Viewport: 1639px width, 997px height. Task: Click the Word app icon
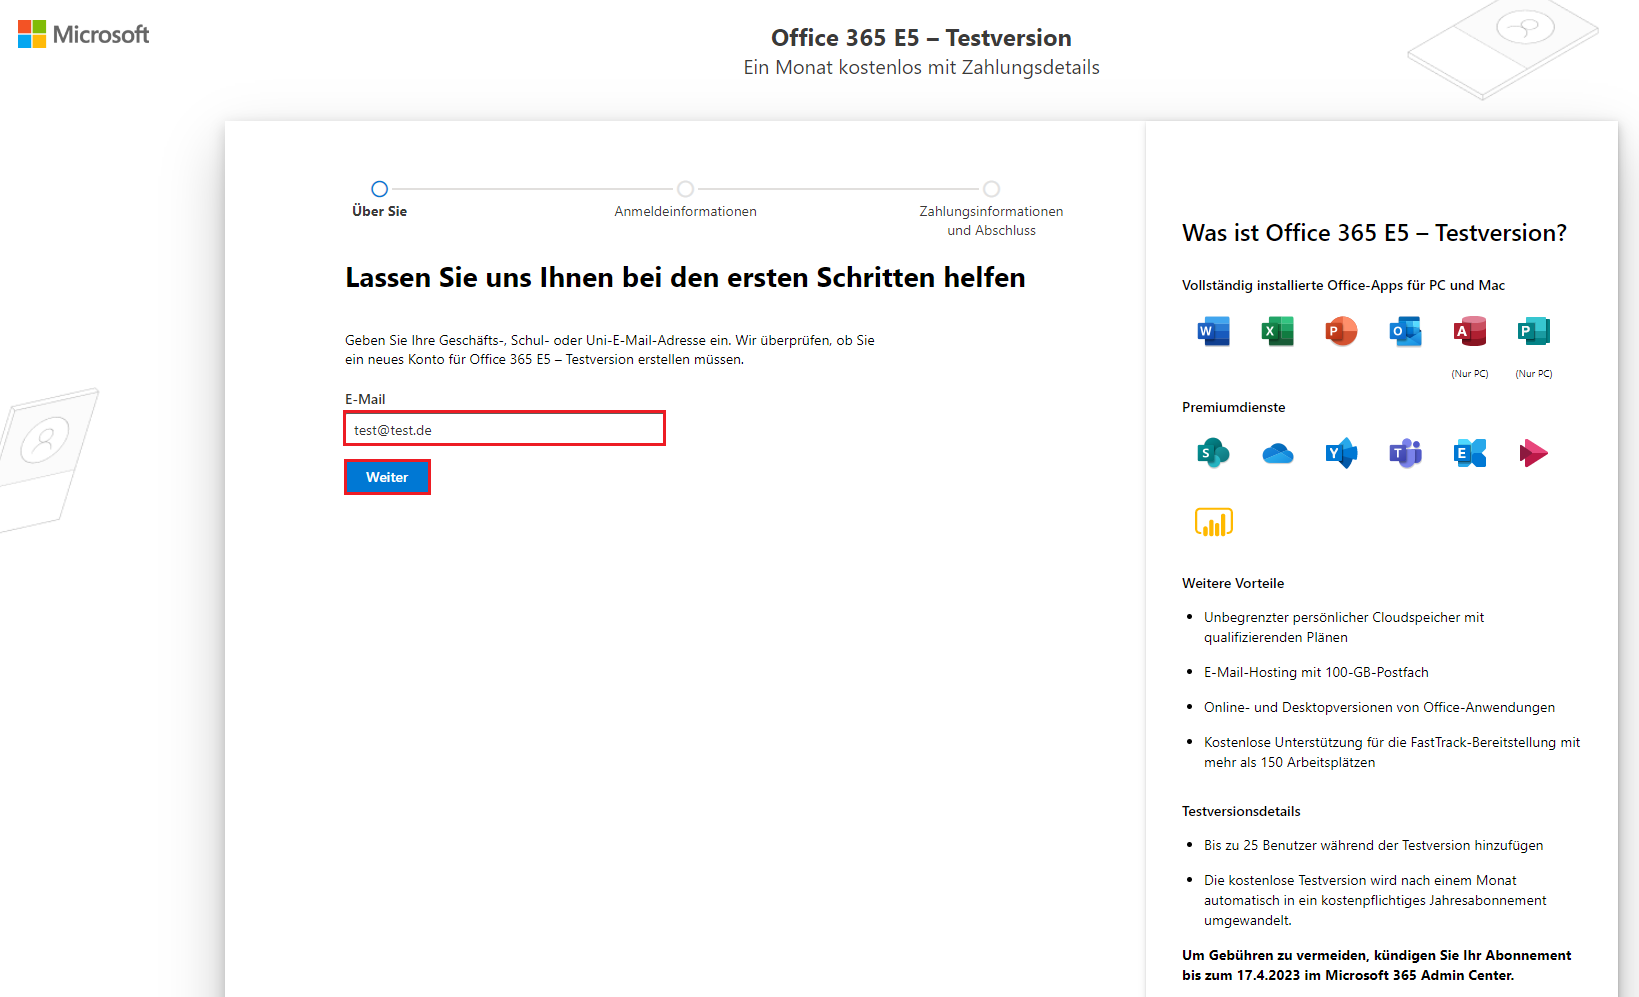coord(1213,331)
